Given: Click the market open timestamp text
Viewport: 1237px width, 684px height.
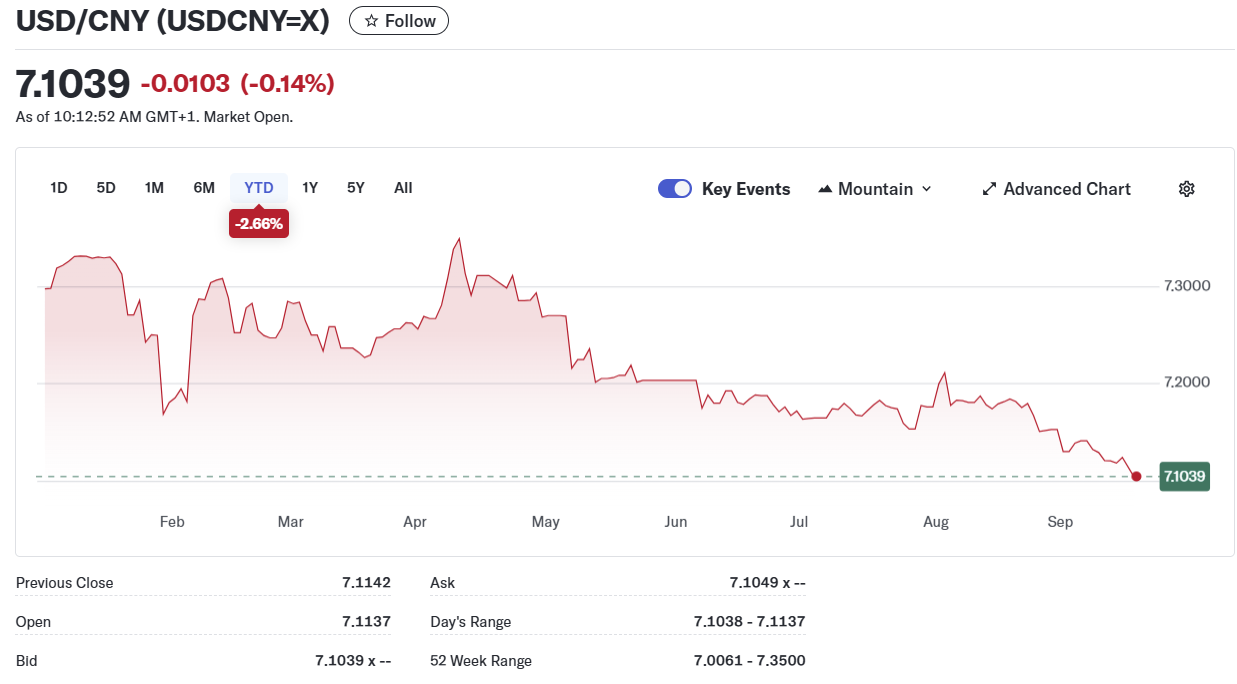Looking at the screenshot, I should 154,117.
